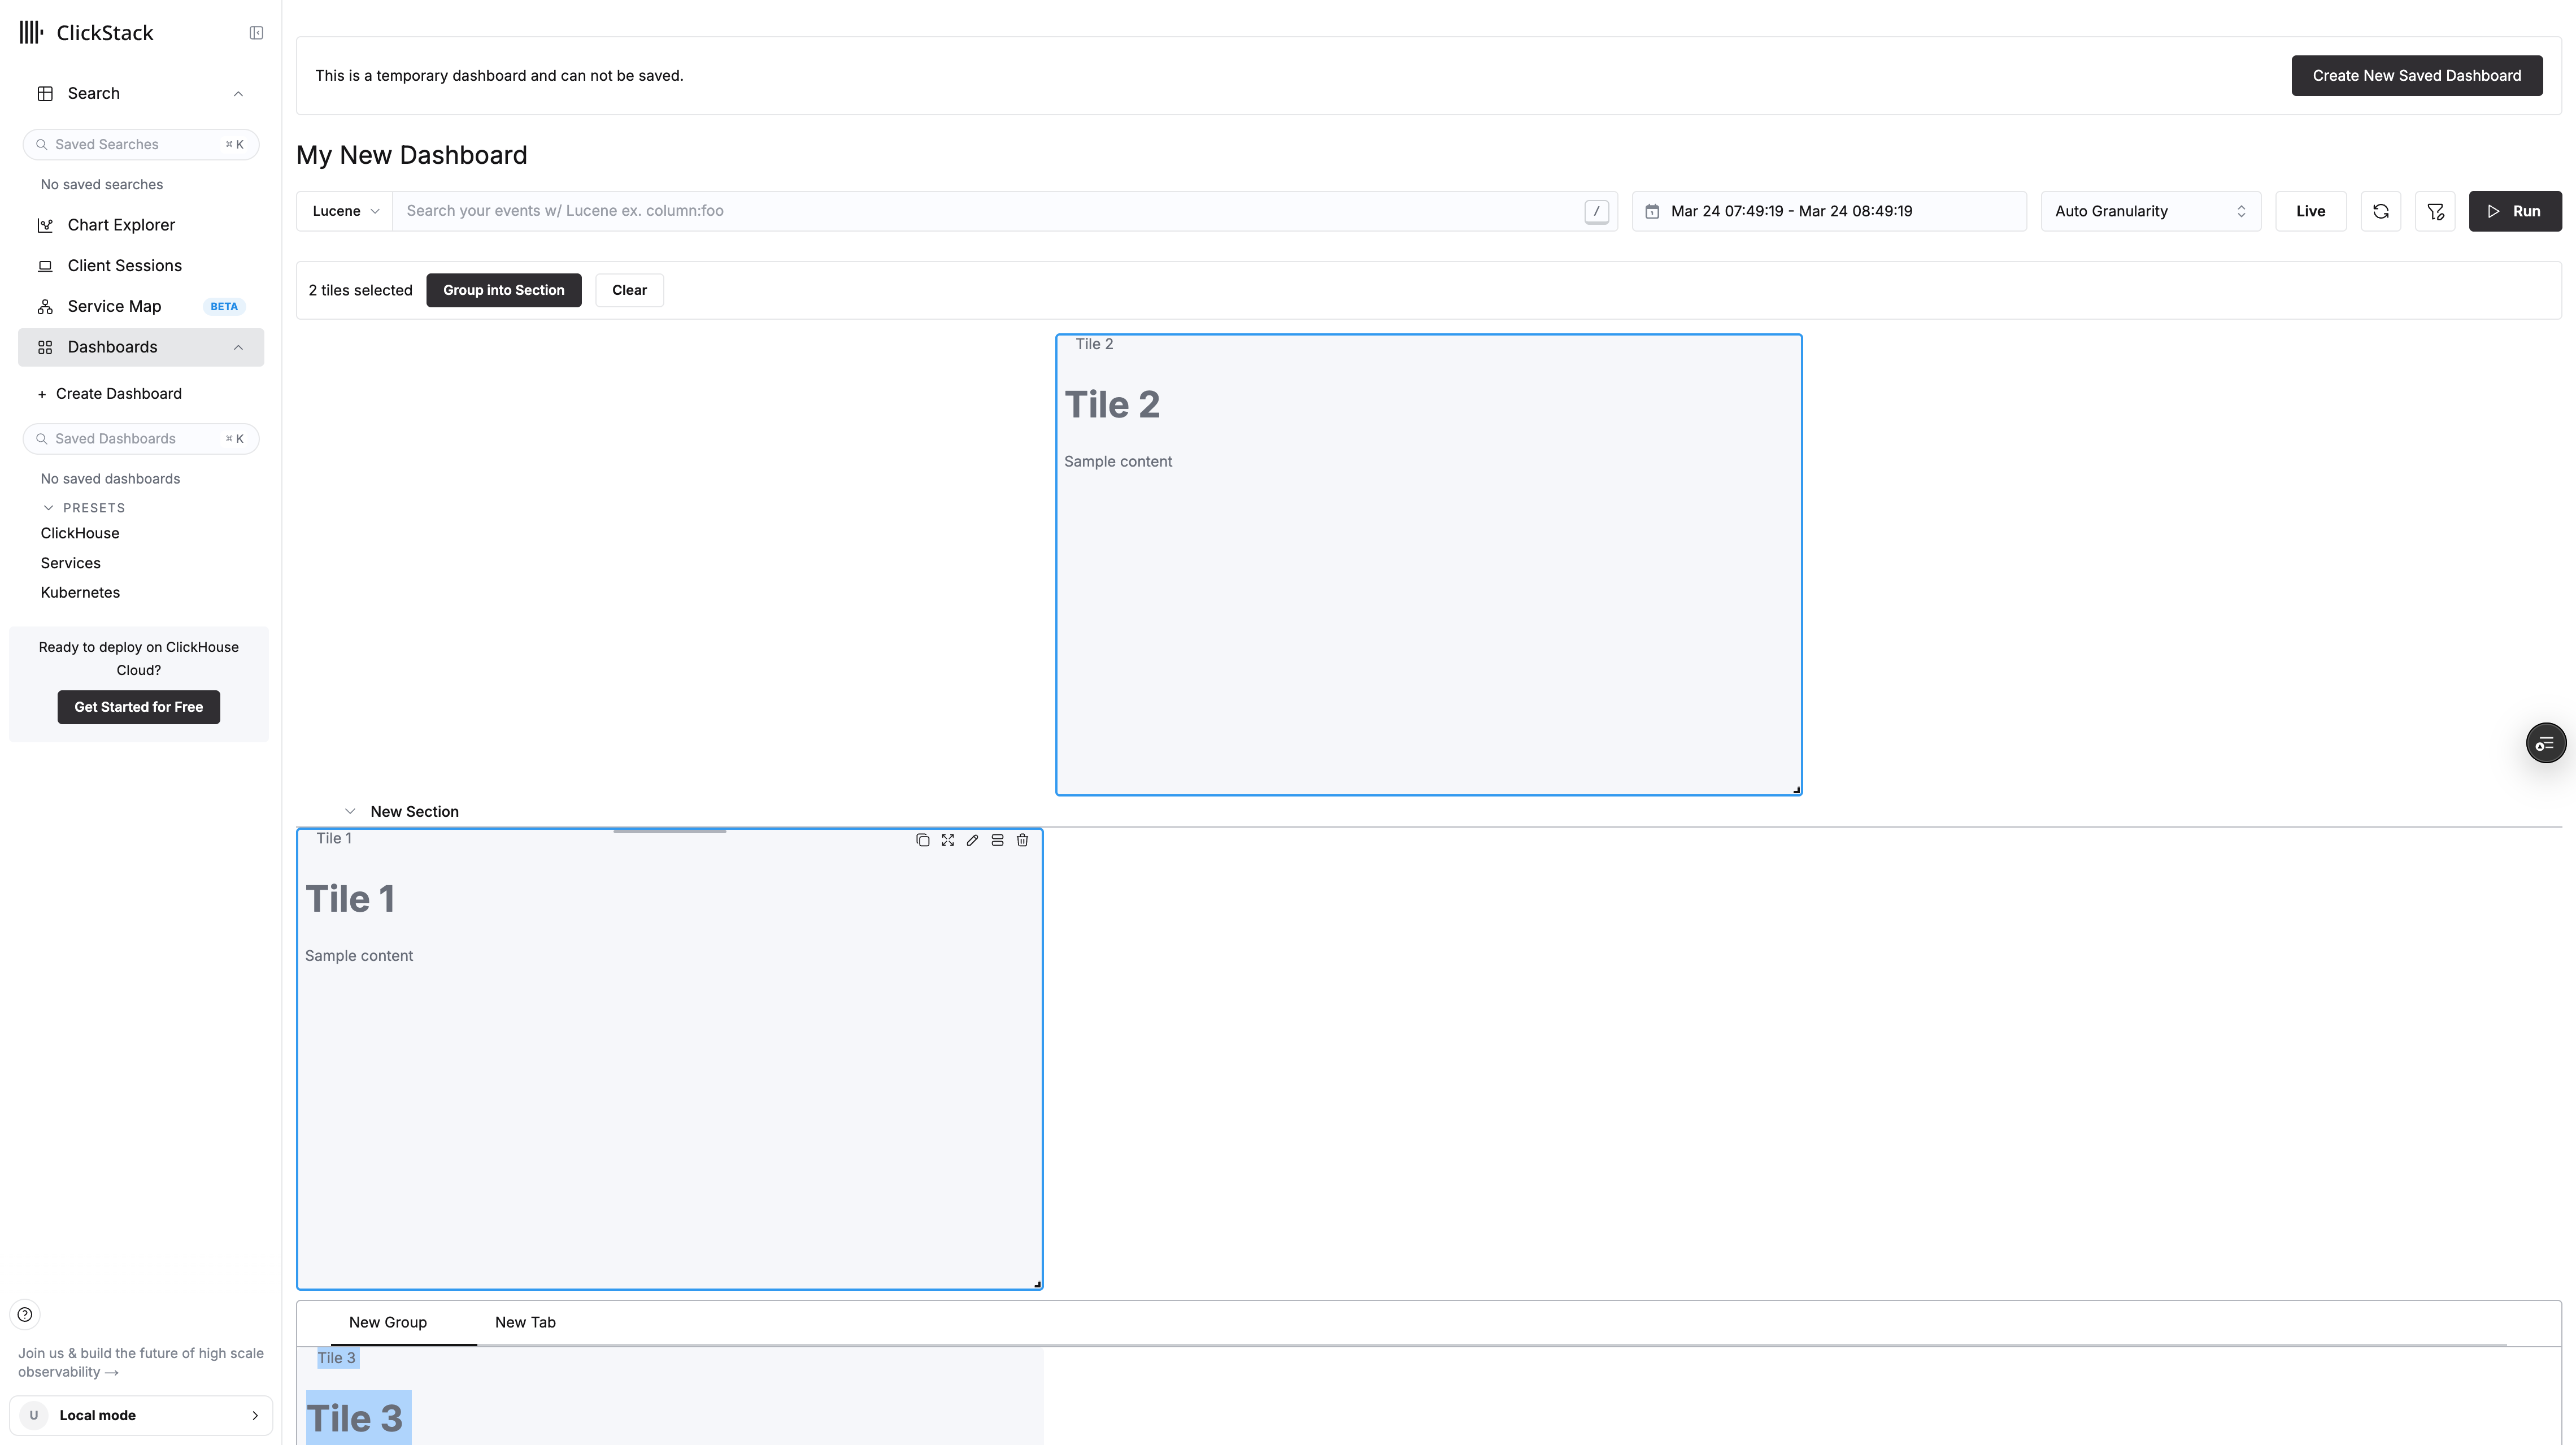Delete Tile 1 with the trash icon
The width and height of the screenshot is (2576, 1445).
click(1022, 840)
